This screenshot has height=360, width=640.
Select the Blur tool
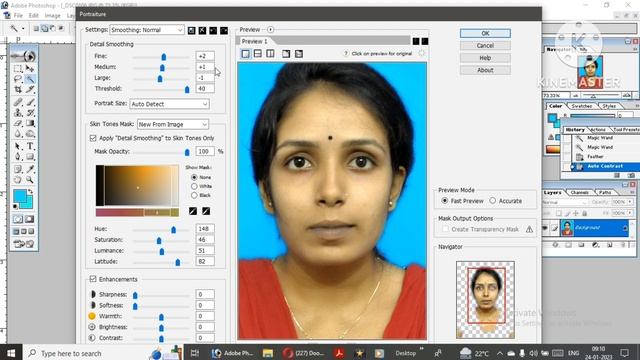pyautogui.click(x=18, y=134)
